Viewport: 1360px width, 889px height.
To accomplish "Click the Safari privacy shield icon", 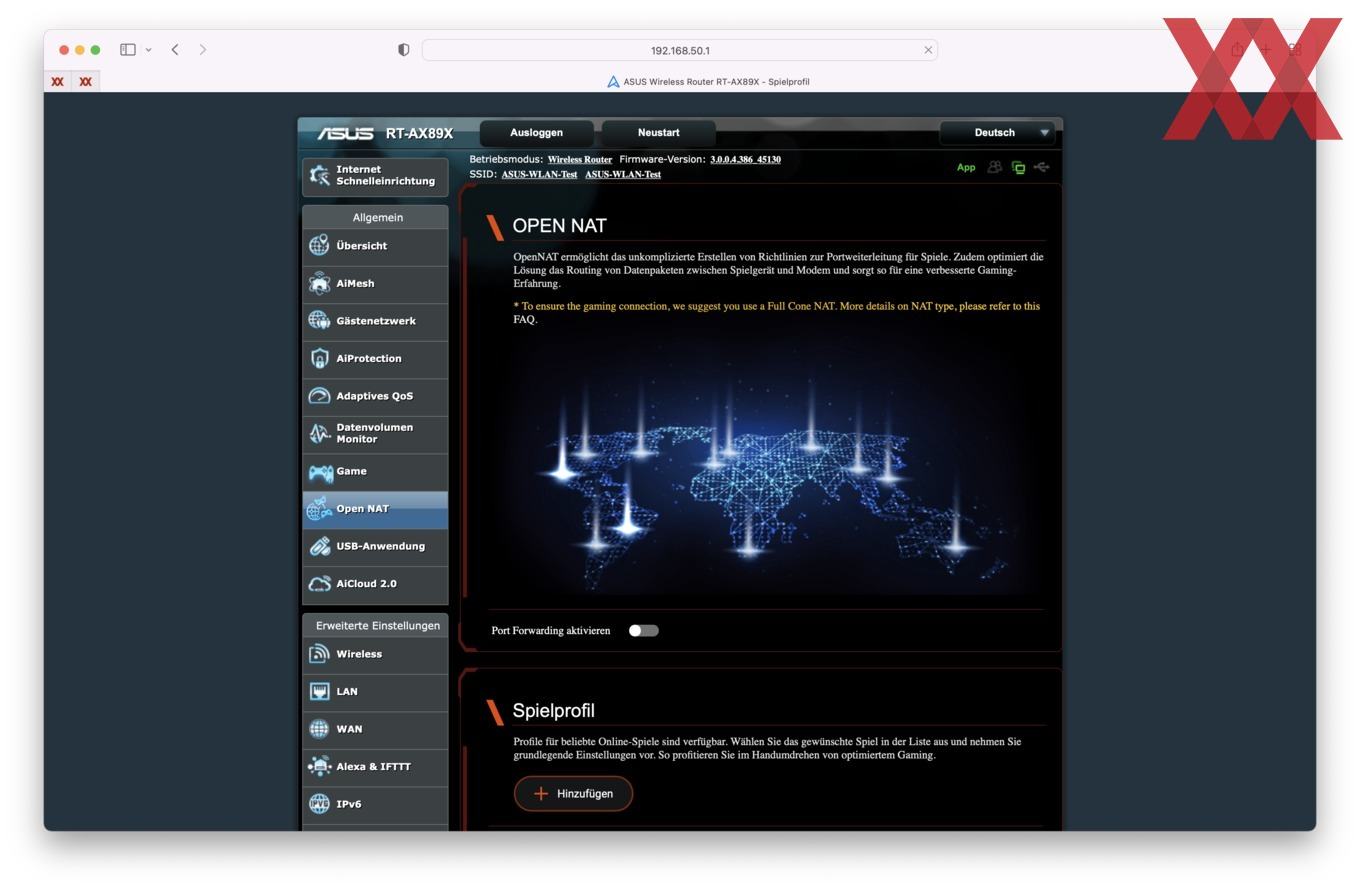I will click(404, 50).
